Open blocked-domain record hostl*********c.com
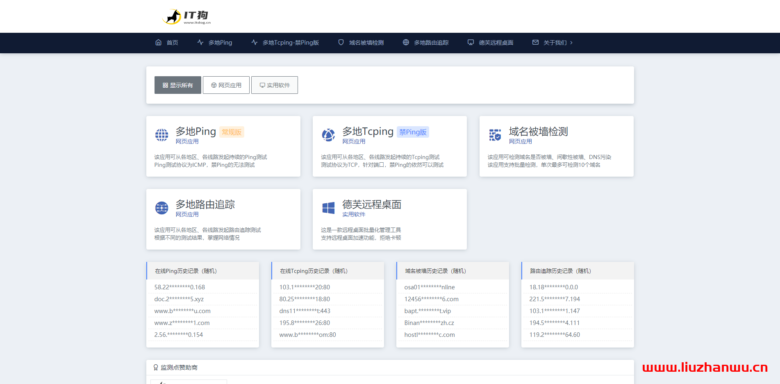780x384 pixels. (x=430, y=335)
